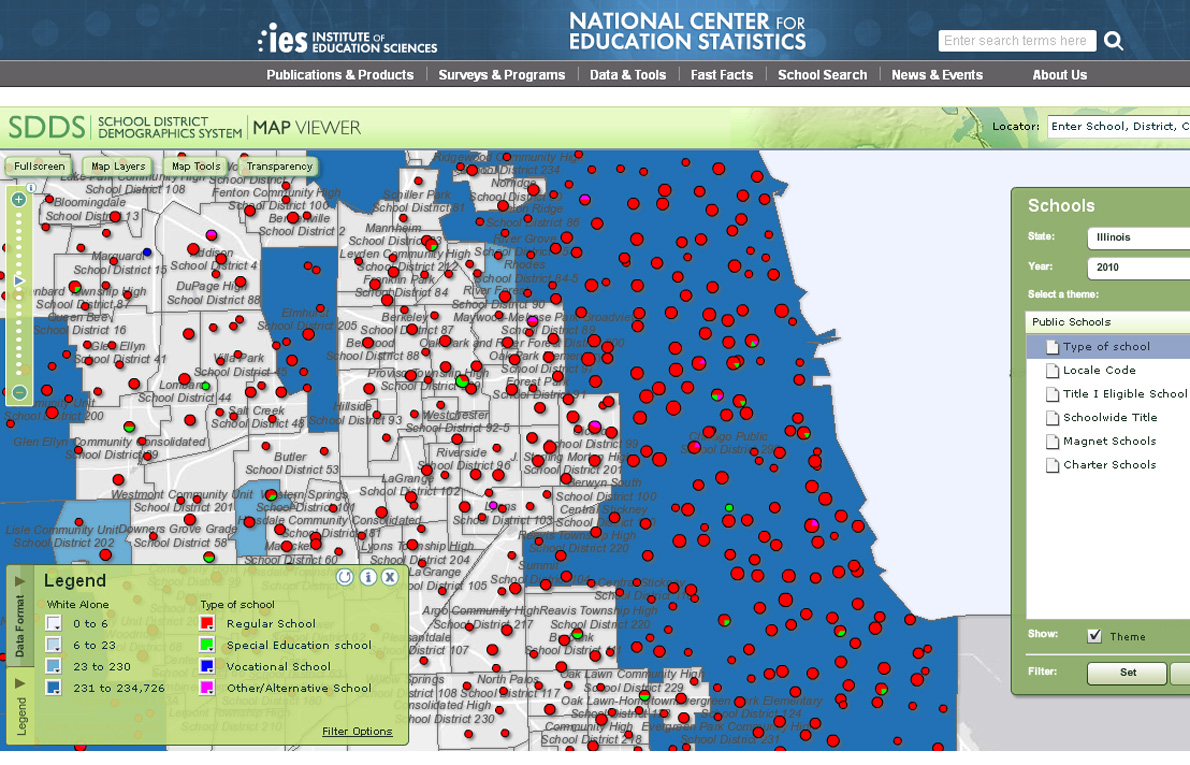Open the info icon above the zoom bar

coord(31,187)
